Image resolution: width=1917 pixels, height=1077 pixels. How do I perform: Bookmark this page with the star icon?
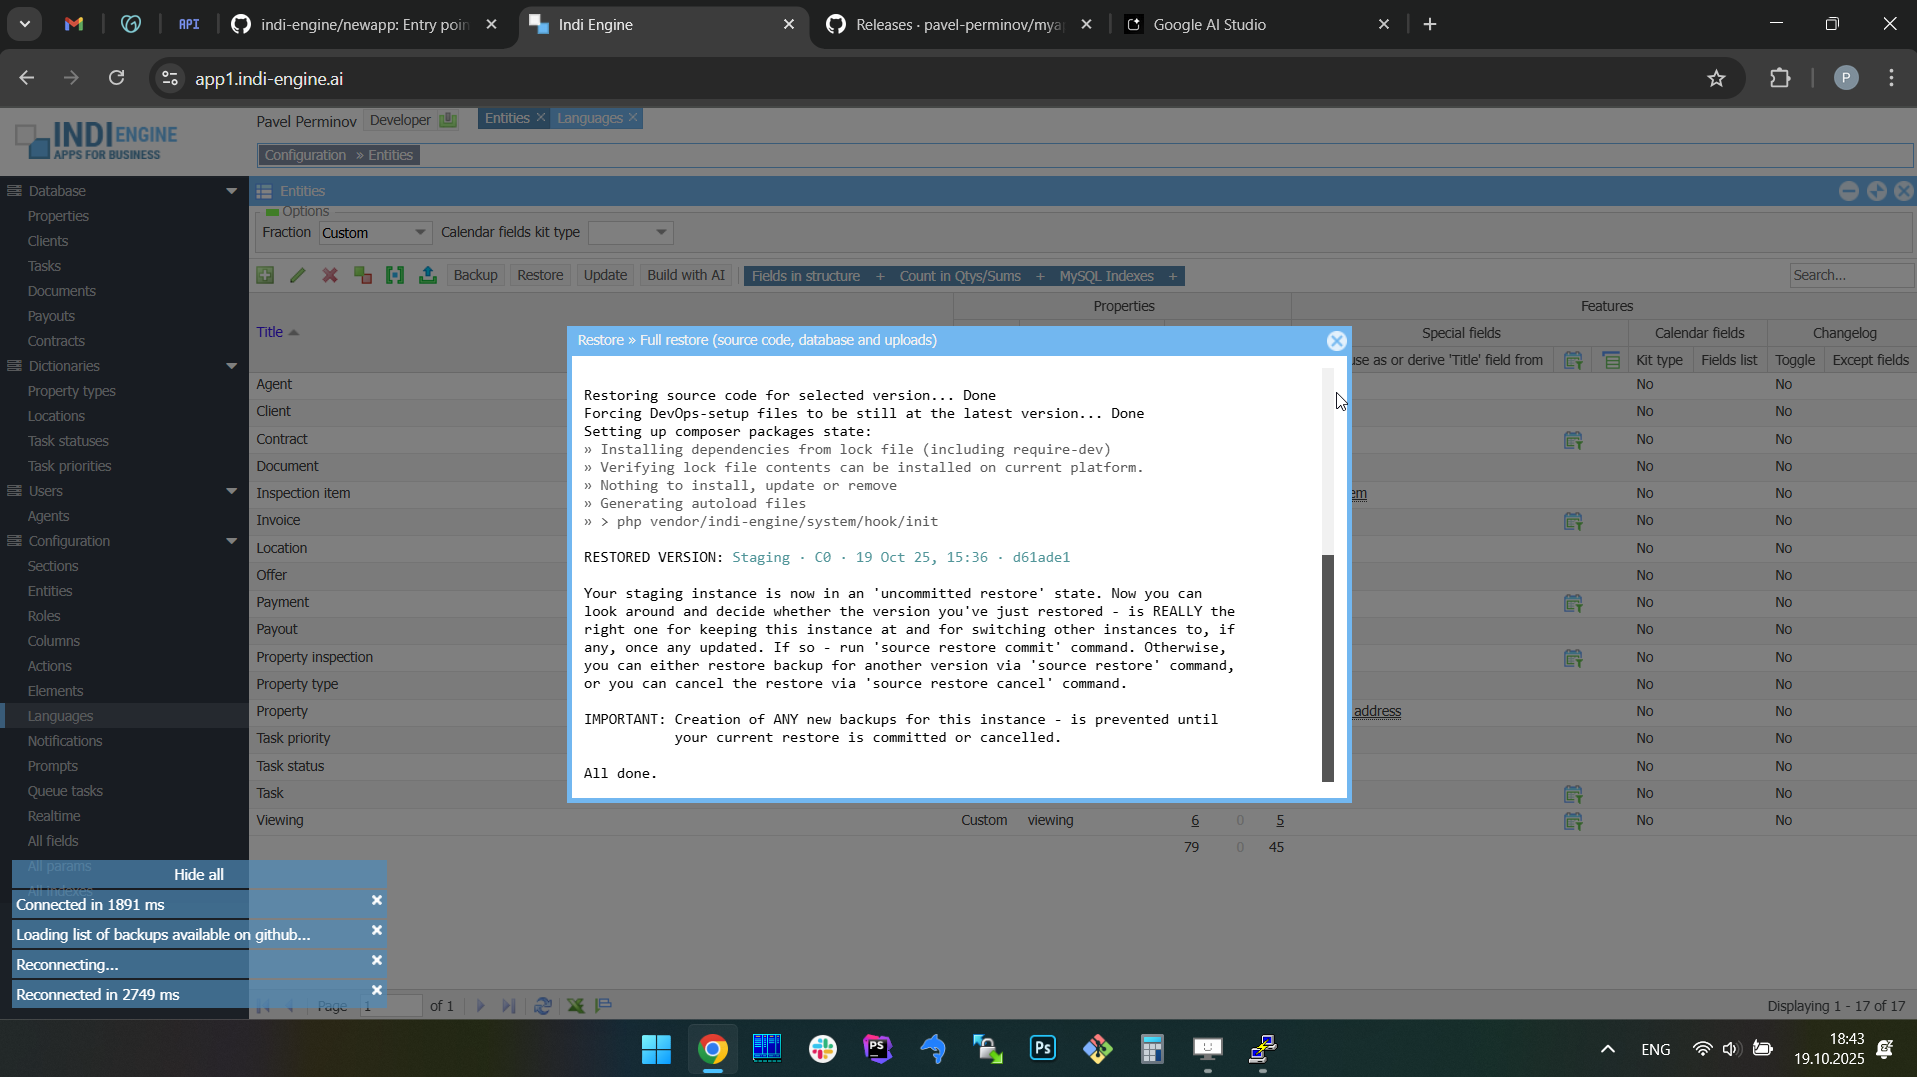click(1716, 79)
